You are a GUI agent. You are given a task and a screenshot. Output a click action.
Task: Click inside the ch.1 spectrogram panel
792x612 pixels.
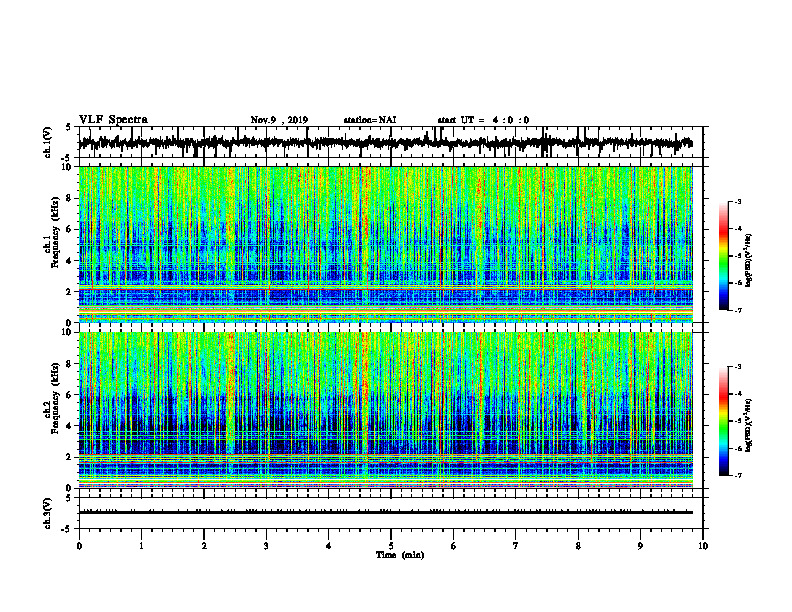tap(386, 244)
